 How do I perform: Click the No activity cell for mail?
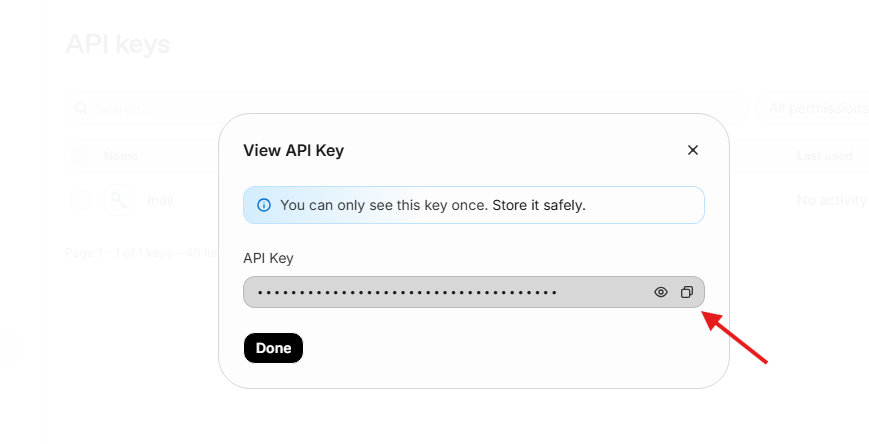832,200
